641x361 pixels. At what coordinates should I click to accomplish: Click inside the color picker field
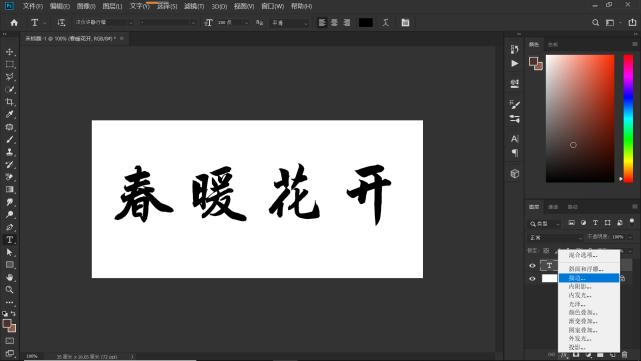tap(580, 119)
